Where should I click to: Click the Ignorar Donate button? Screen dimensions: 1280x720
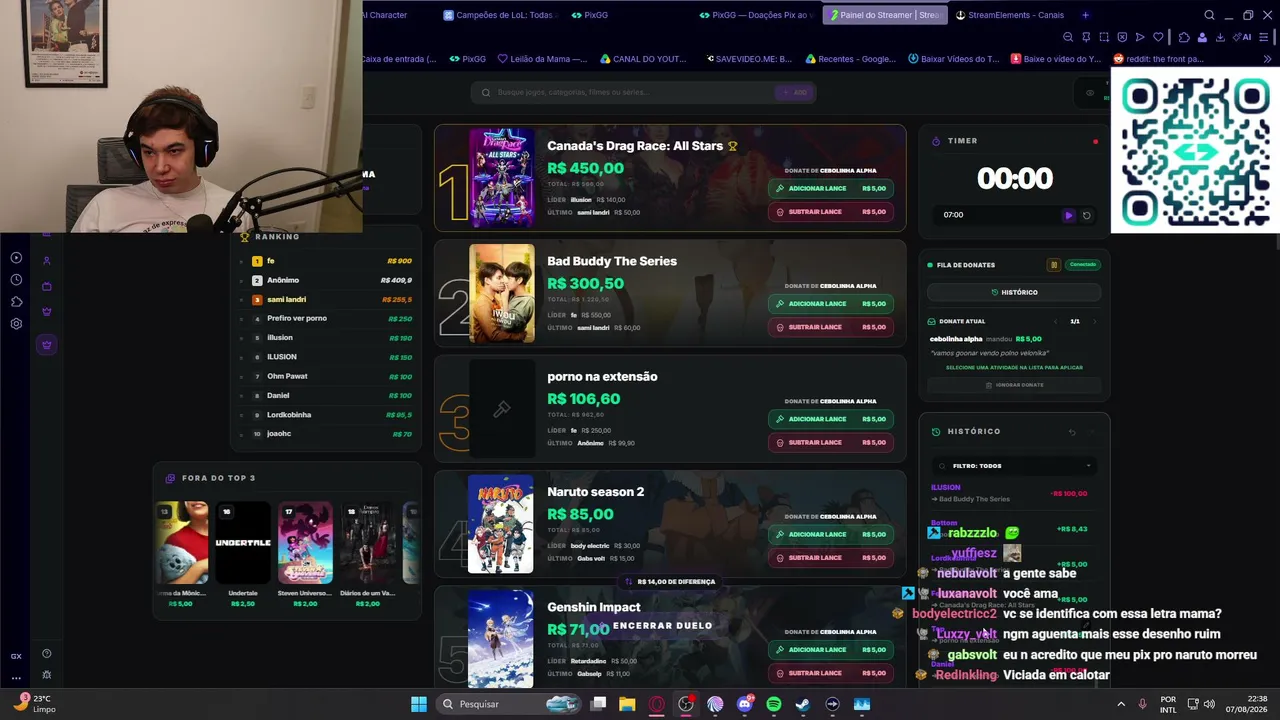1014,385
